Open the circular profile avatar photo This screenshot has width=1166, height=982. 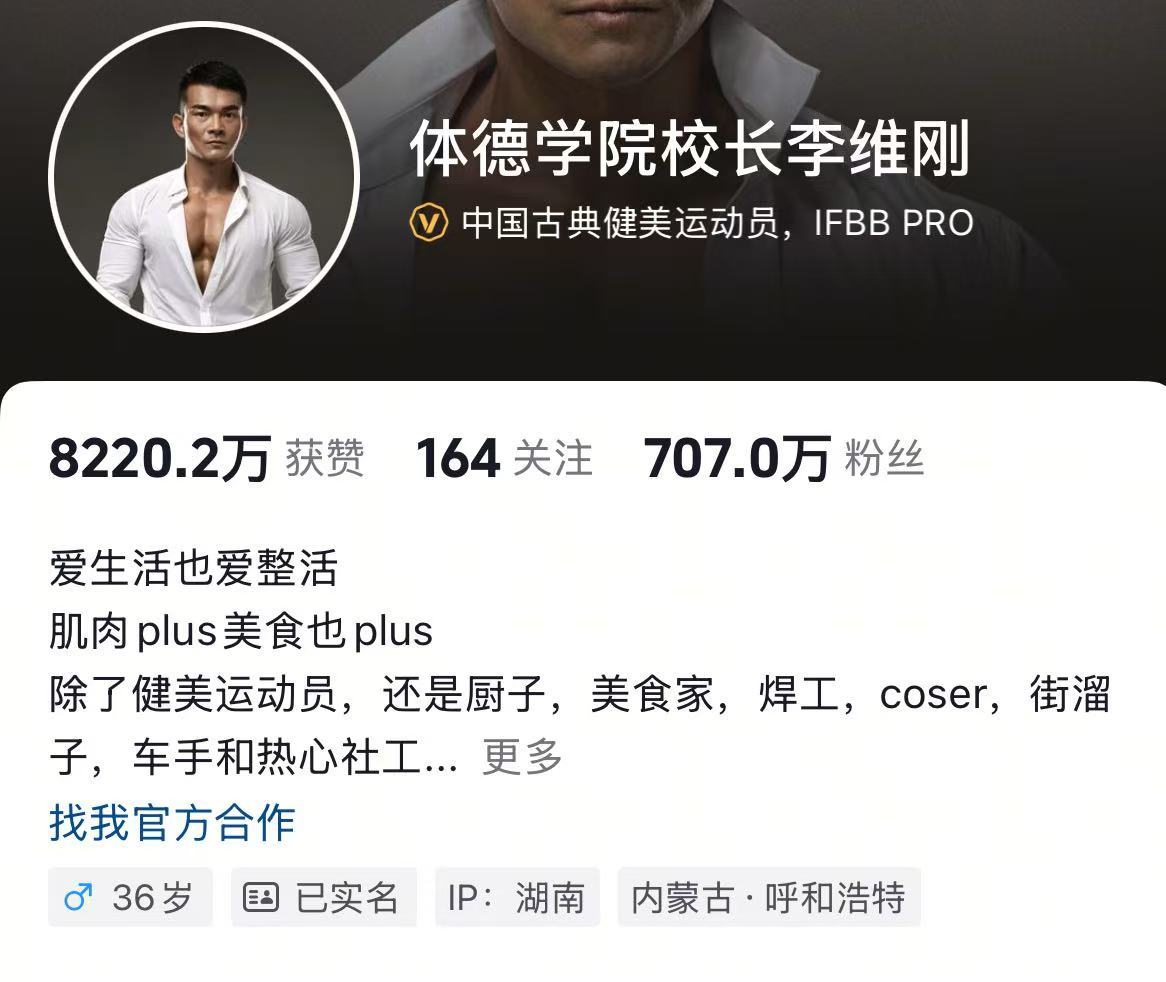pyautogui.click(x=204, y=178)
